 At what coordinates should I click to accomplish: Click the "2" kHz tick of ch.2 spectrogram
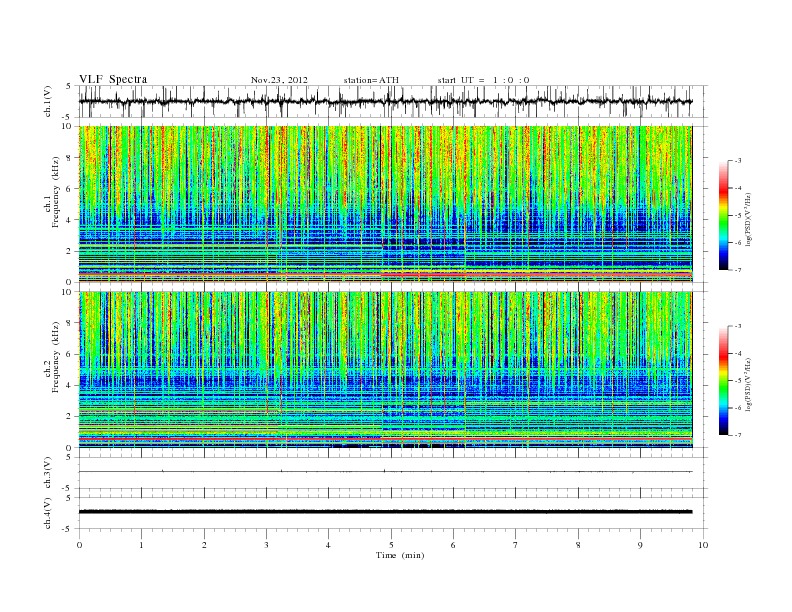click(x=70, y=417)
